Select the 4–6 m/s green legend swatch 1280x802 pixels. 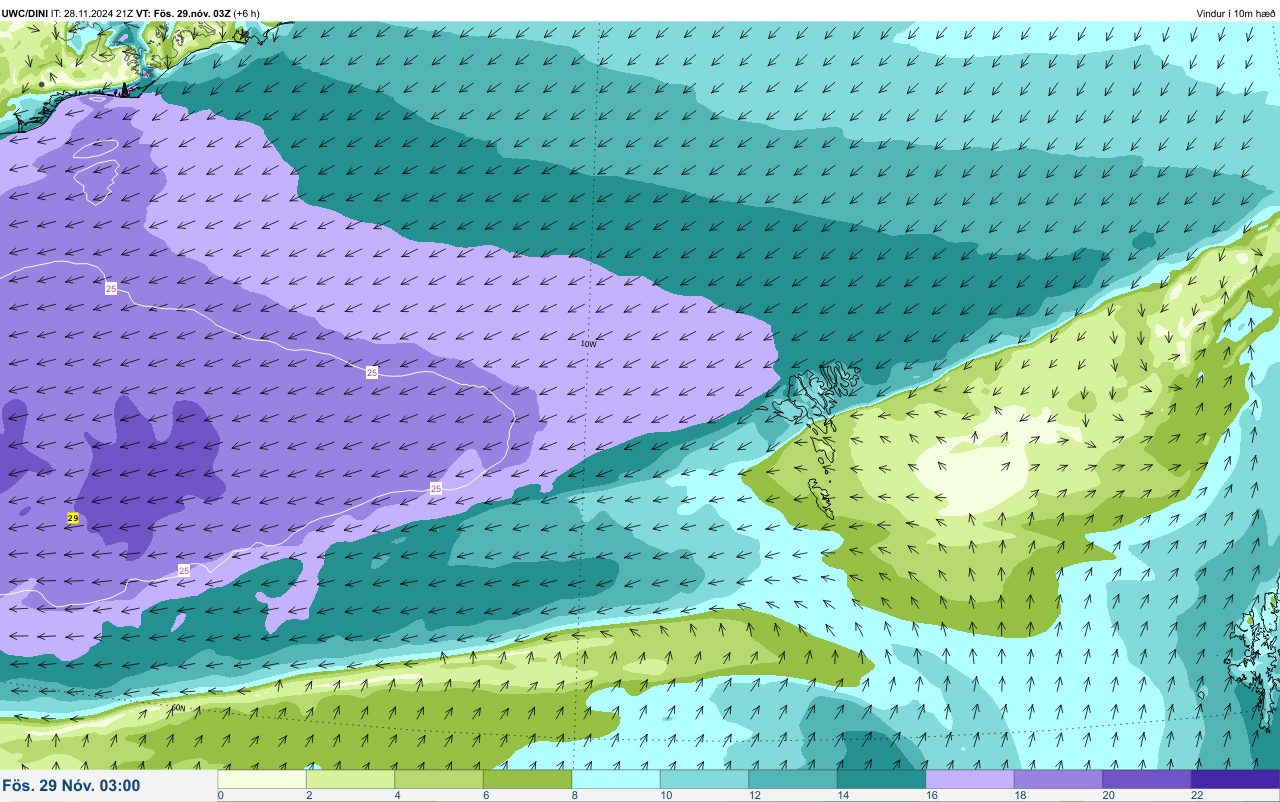(439, 779)
